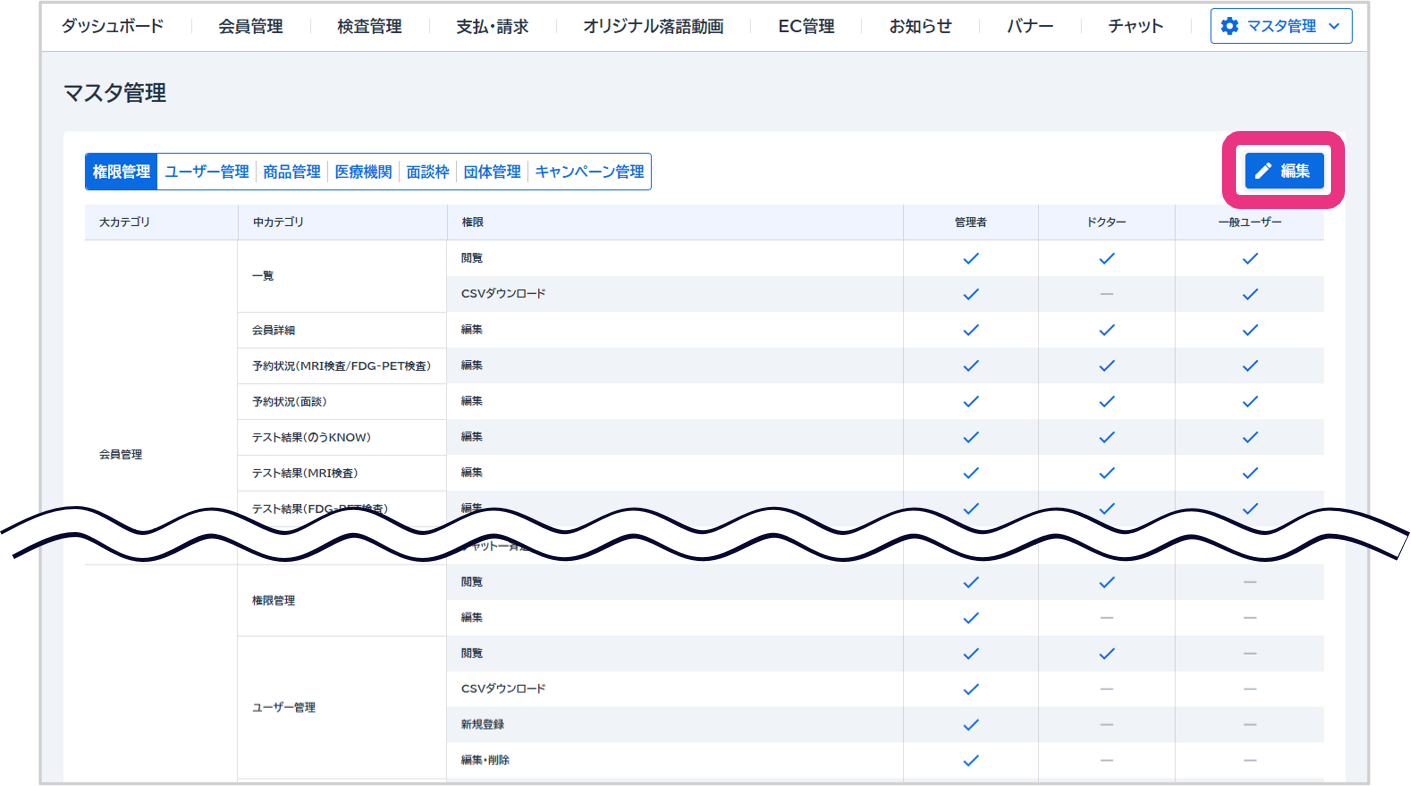Open the ダッシュボード menu
Image resolution: width=1411 pixels, height=786 pixels.
tap(112, 26)
